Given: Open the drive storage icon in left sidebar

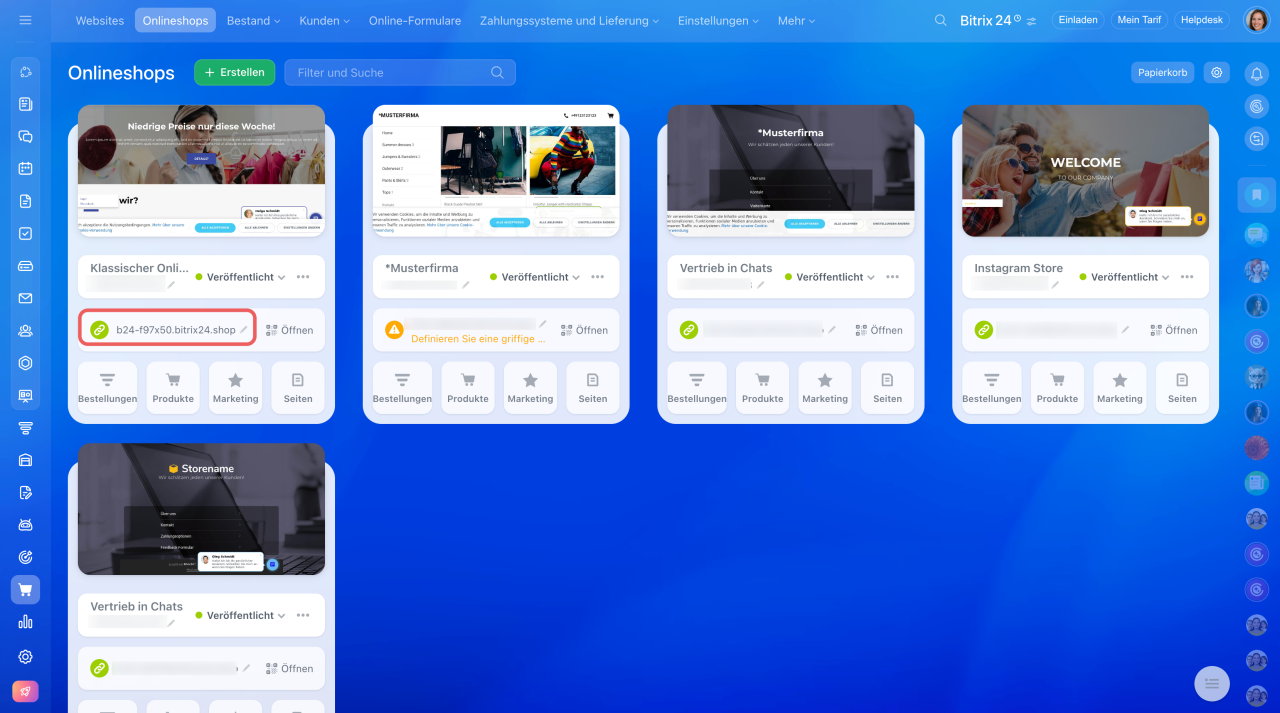Looking at the screenshot, I should point(25,266).
